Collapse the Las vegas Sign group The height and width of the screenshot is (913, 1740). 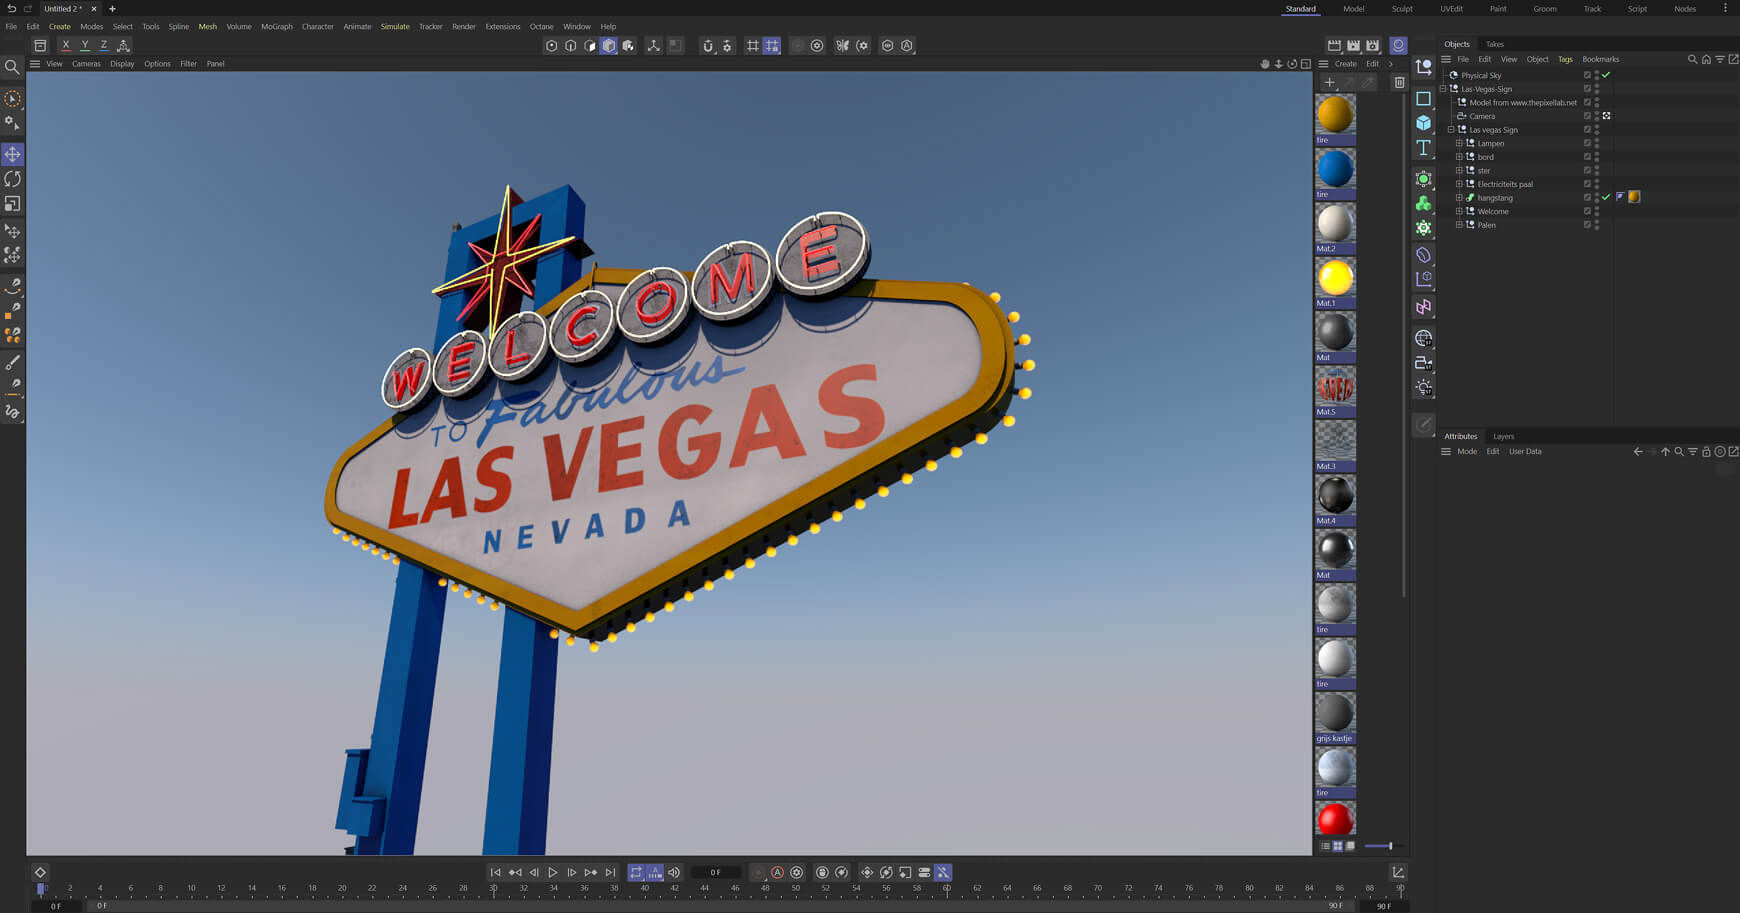1451,130
